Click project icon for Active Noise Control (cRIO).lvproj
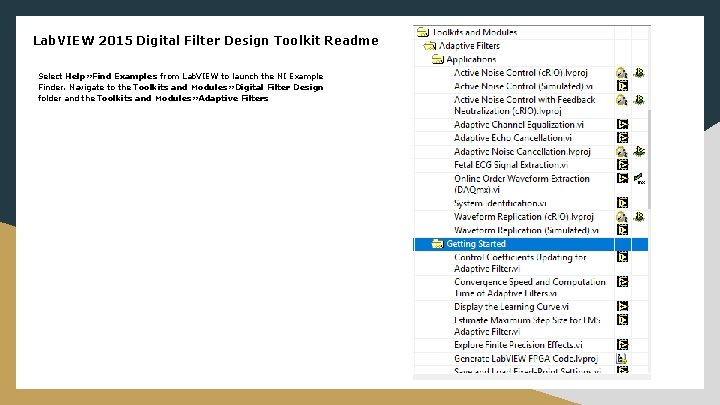 [622, 73]
